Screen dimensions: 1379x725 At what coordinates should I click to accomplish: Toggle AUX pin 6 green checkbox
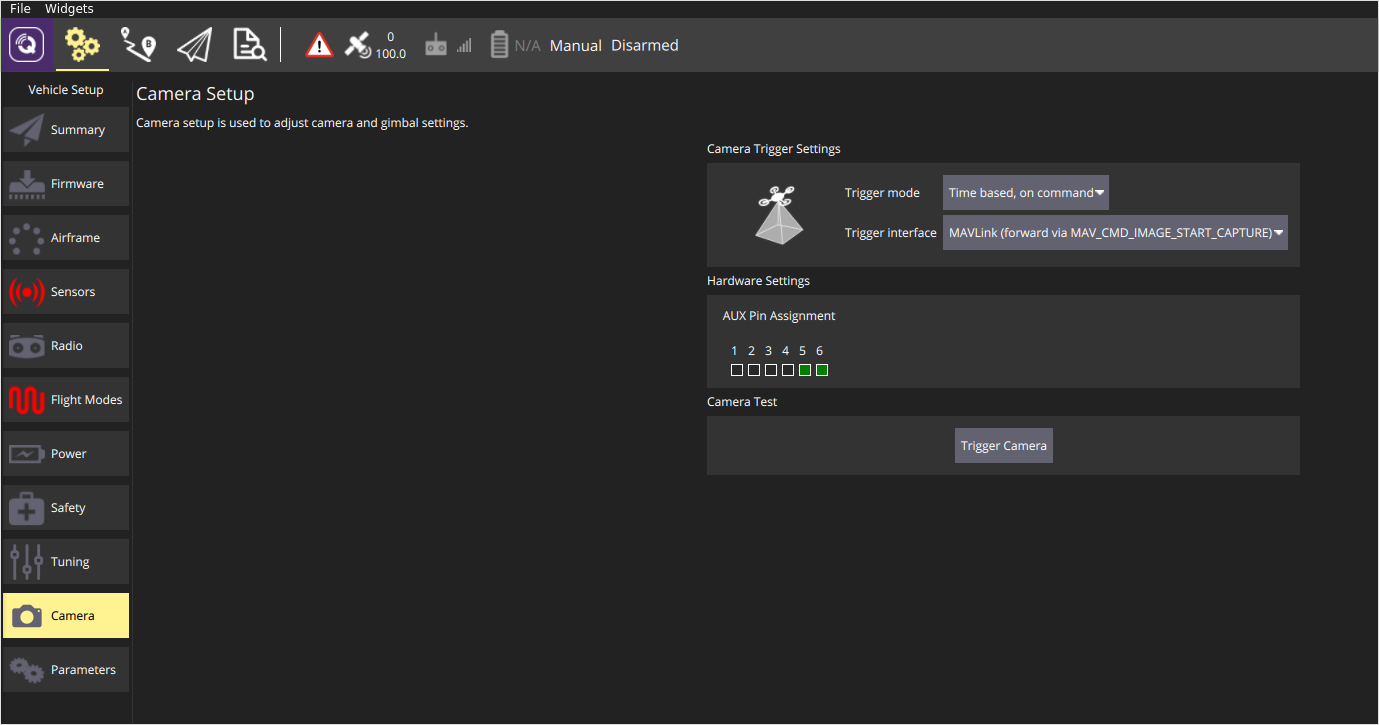[x=822, y=370]
